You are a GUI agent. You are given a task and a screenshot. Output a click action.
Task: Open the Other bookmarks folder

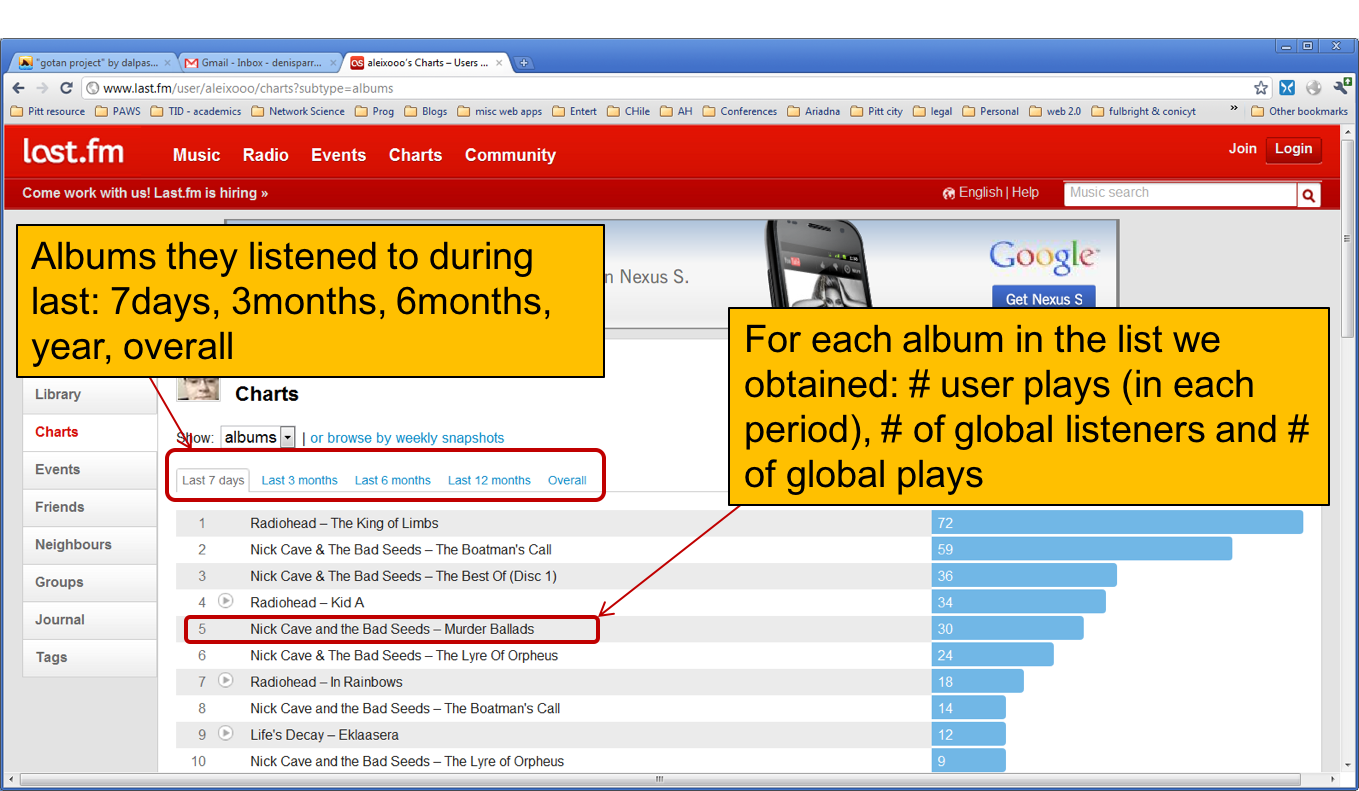click(1299, 111)
